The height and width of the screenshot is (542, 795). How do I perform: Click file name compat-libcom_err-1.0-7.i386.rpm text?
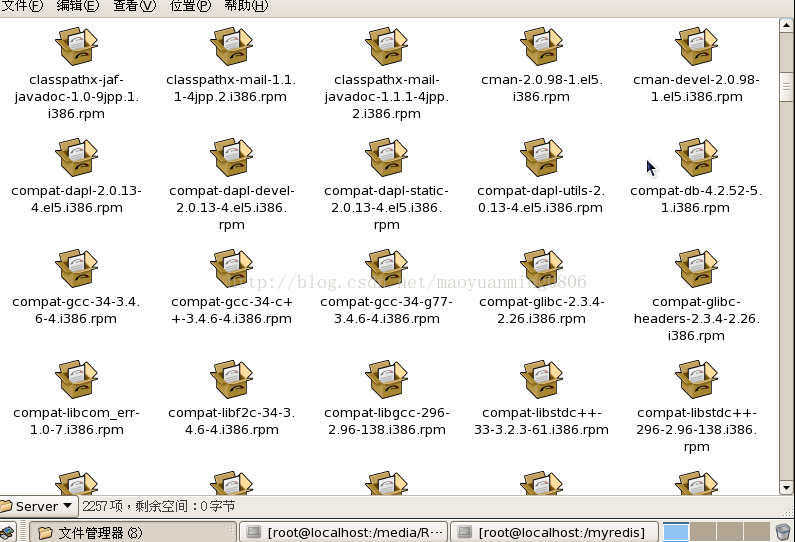point(77,421)
